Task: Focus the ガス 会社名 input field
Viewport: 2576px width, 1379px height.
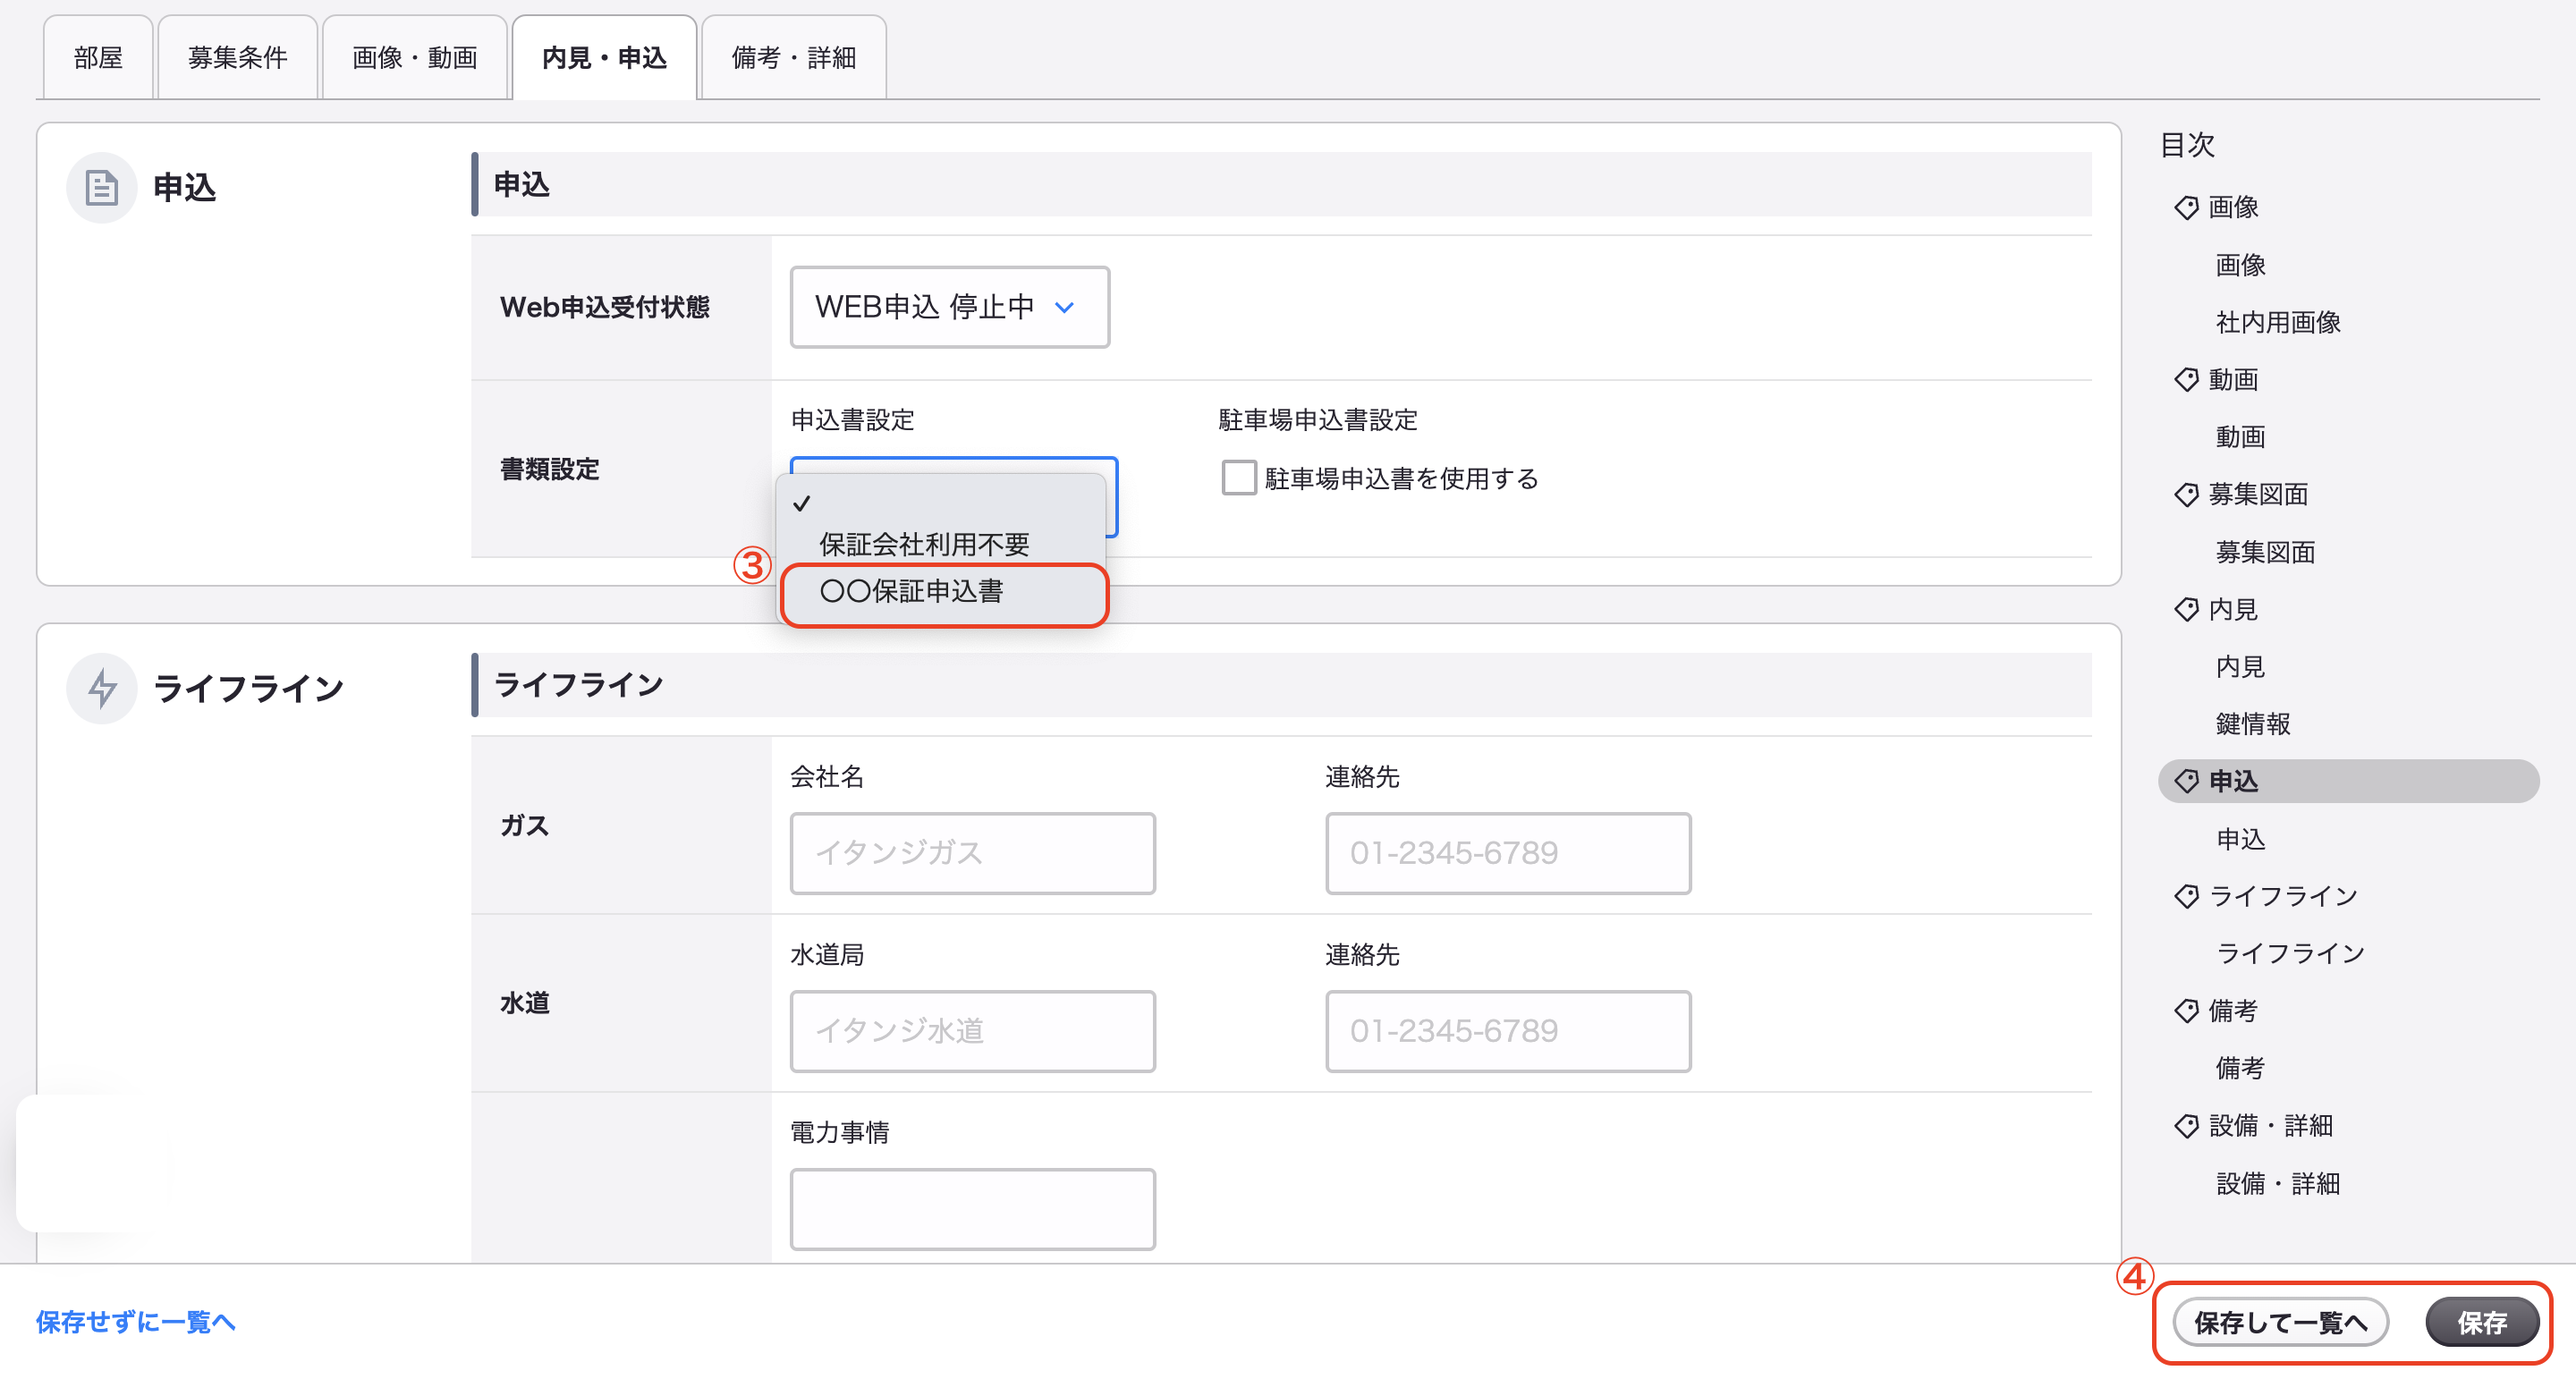Action: tap(972, 853)
